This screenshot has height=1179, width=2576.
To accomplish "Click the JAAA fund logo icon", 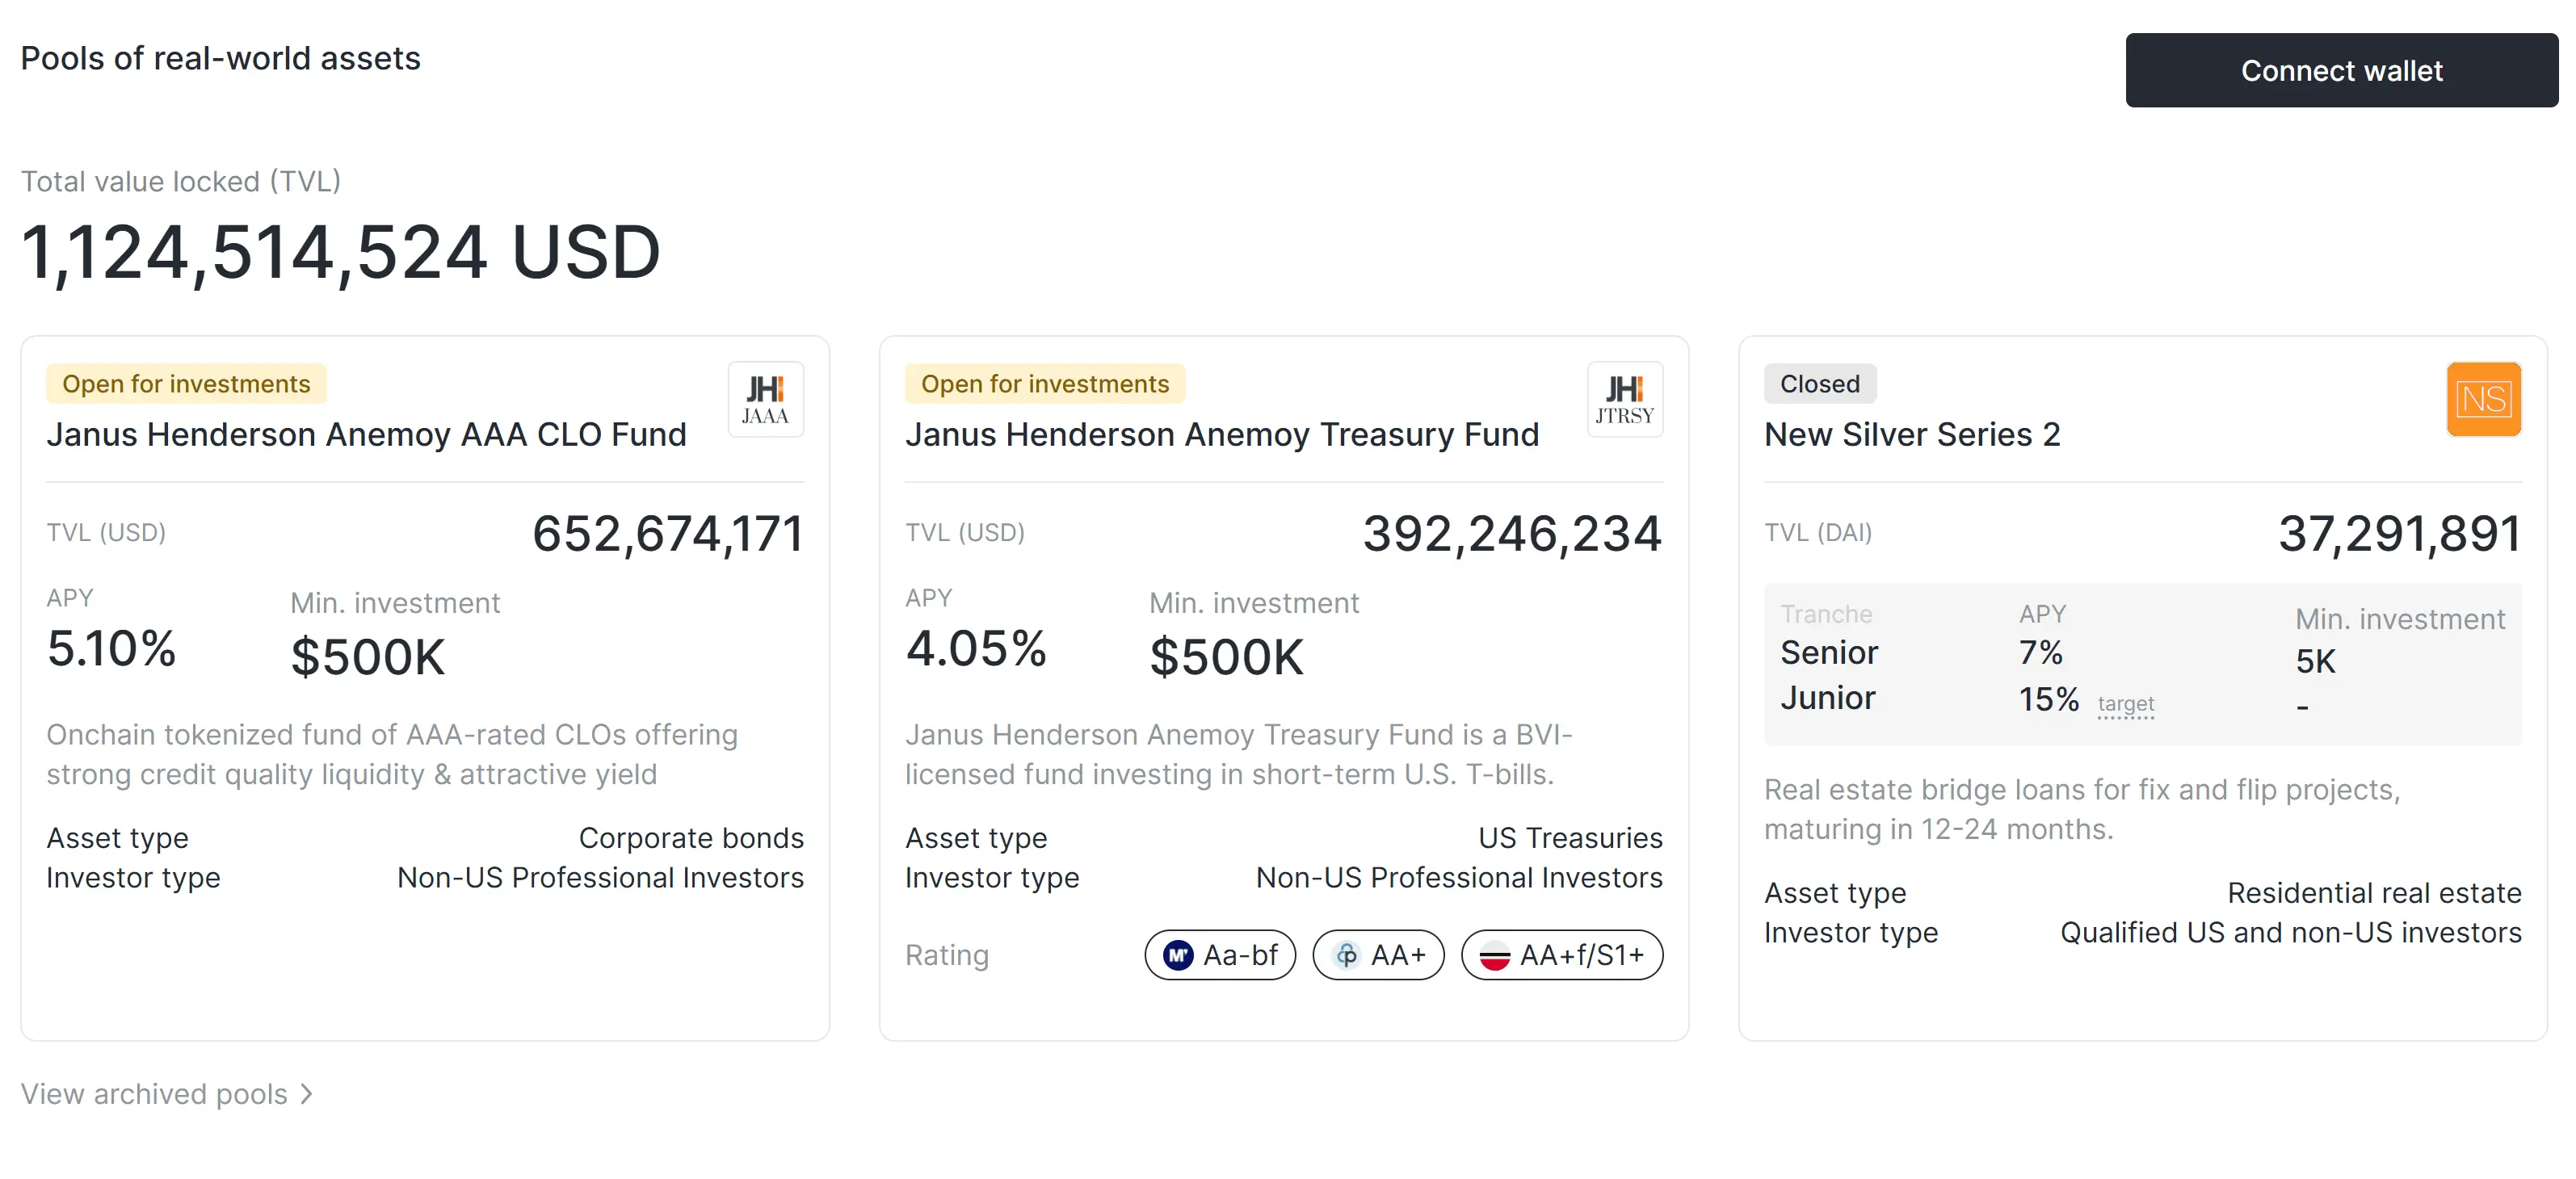I will (765, 399).
